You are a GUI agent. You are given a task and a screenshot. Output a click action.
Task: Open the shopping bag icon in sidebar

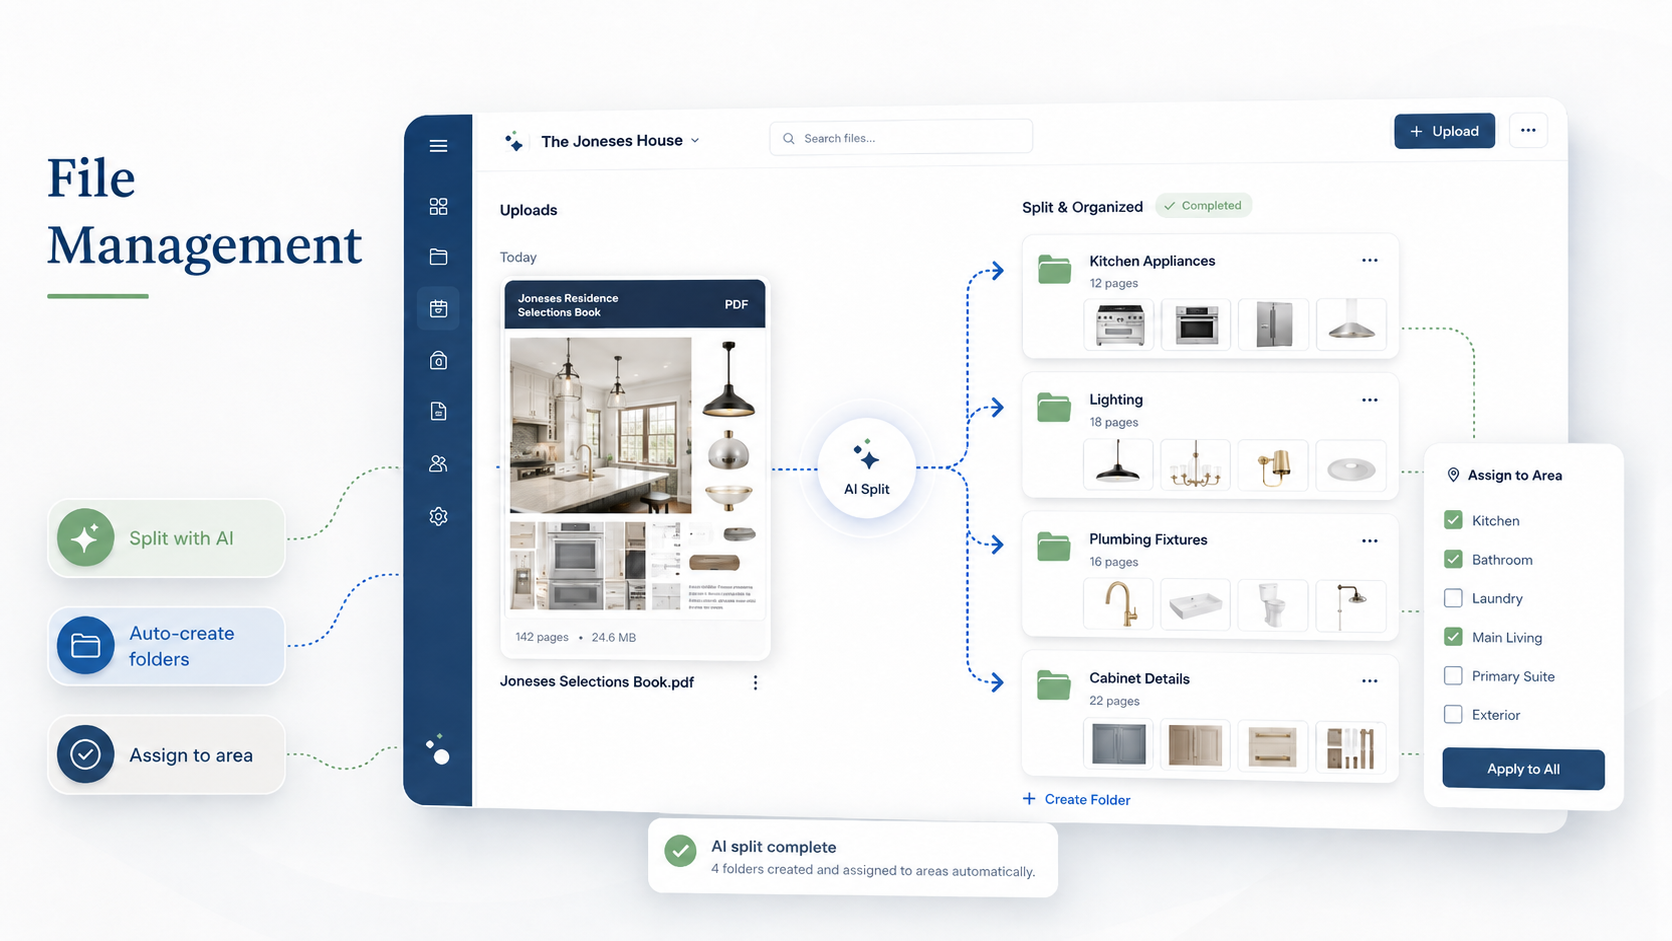pyautogui.click(x=438, y=360)
